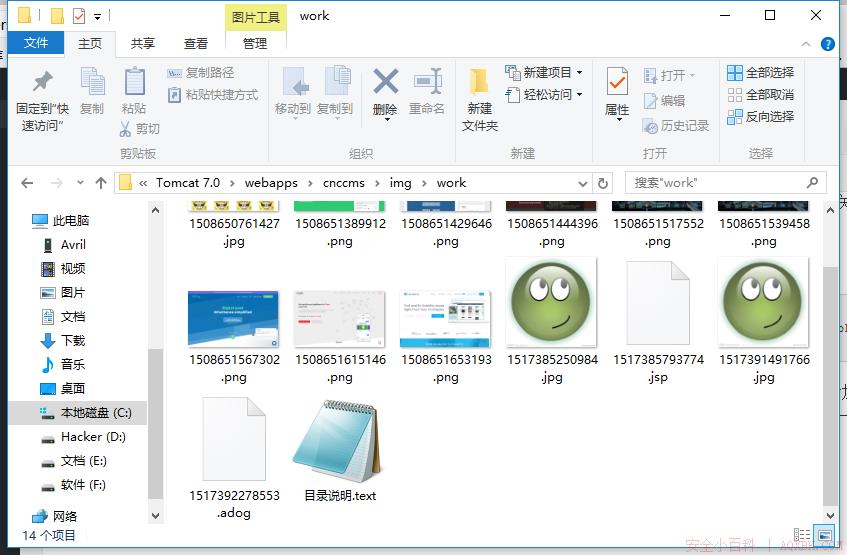Go up one folder level
847x555 pixels.
point(100,183)
